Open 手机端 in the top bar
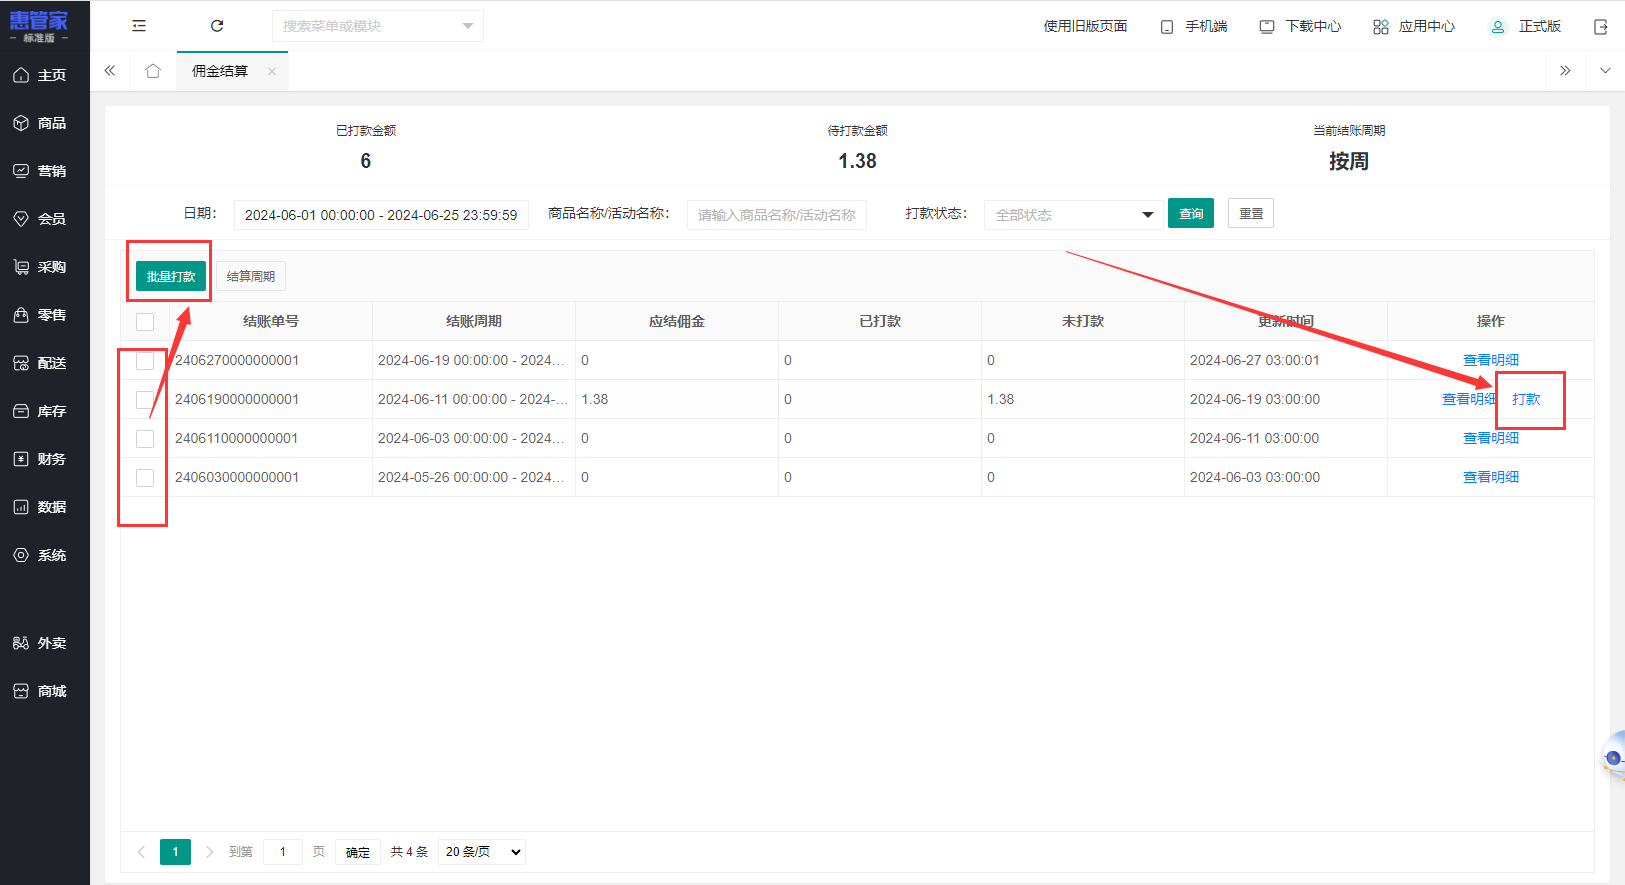The height and width of the screenshot is (885, 1625). (x=1194, y=26)
